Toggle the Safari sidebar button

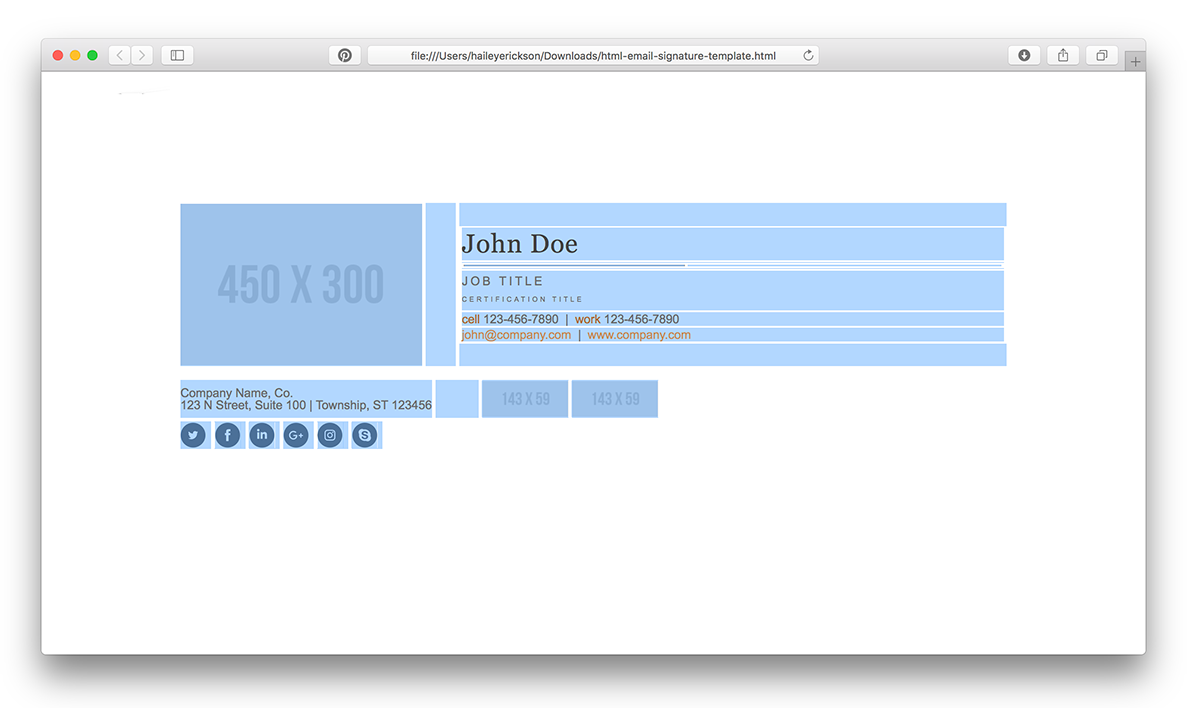pyautogui.click(x=177, y=55)
